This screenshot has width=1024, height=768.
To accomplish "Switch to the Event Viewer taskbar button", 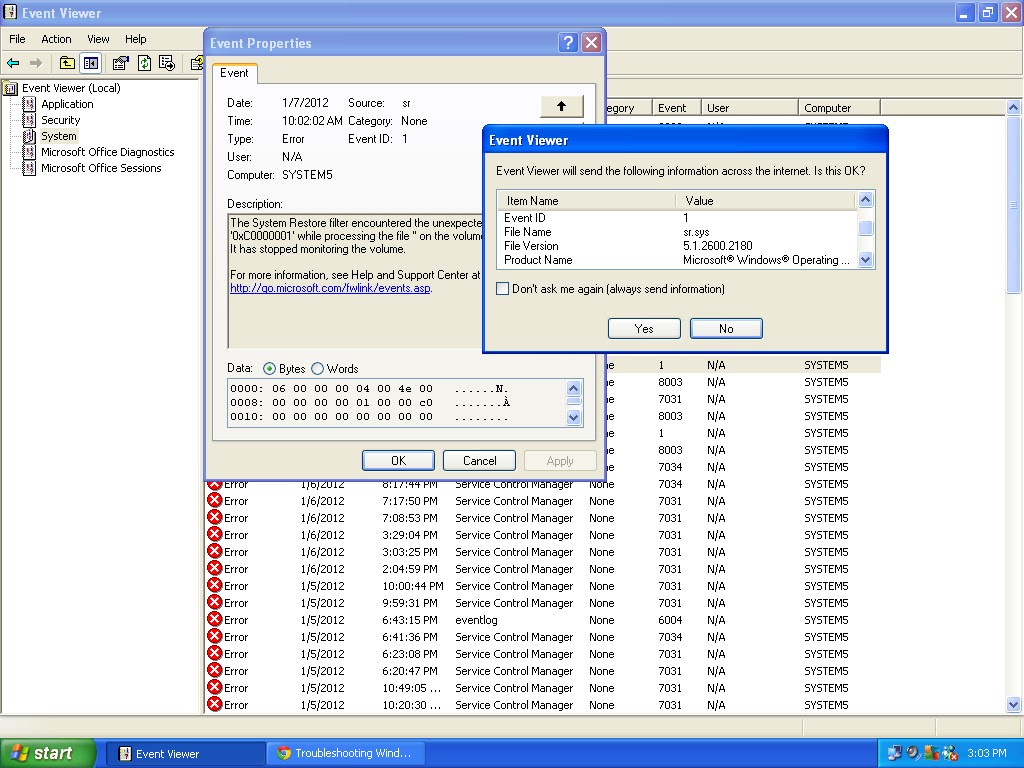I will (x=185, y=754).
